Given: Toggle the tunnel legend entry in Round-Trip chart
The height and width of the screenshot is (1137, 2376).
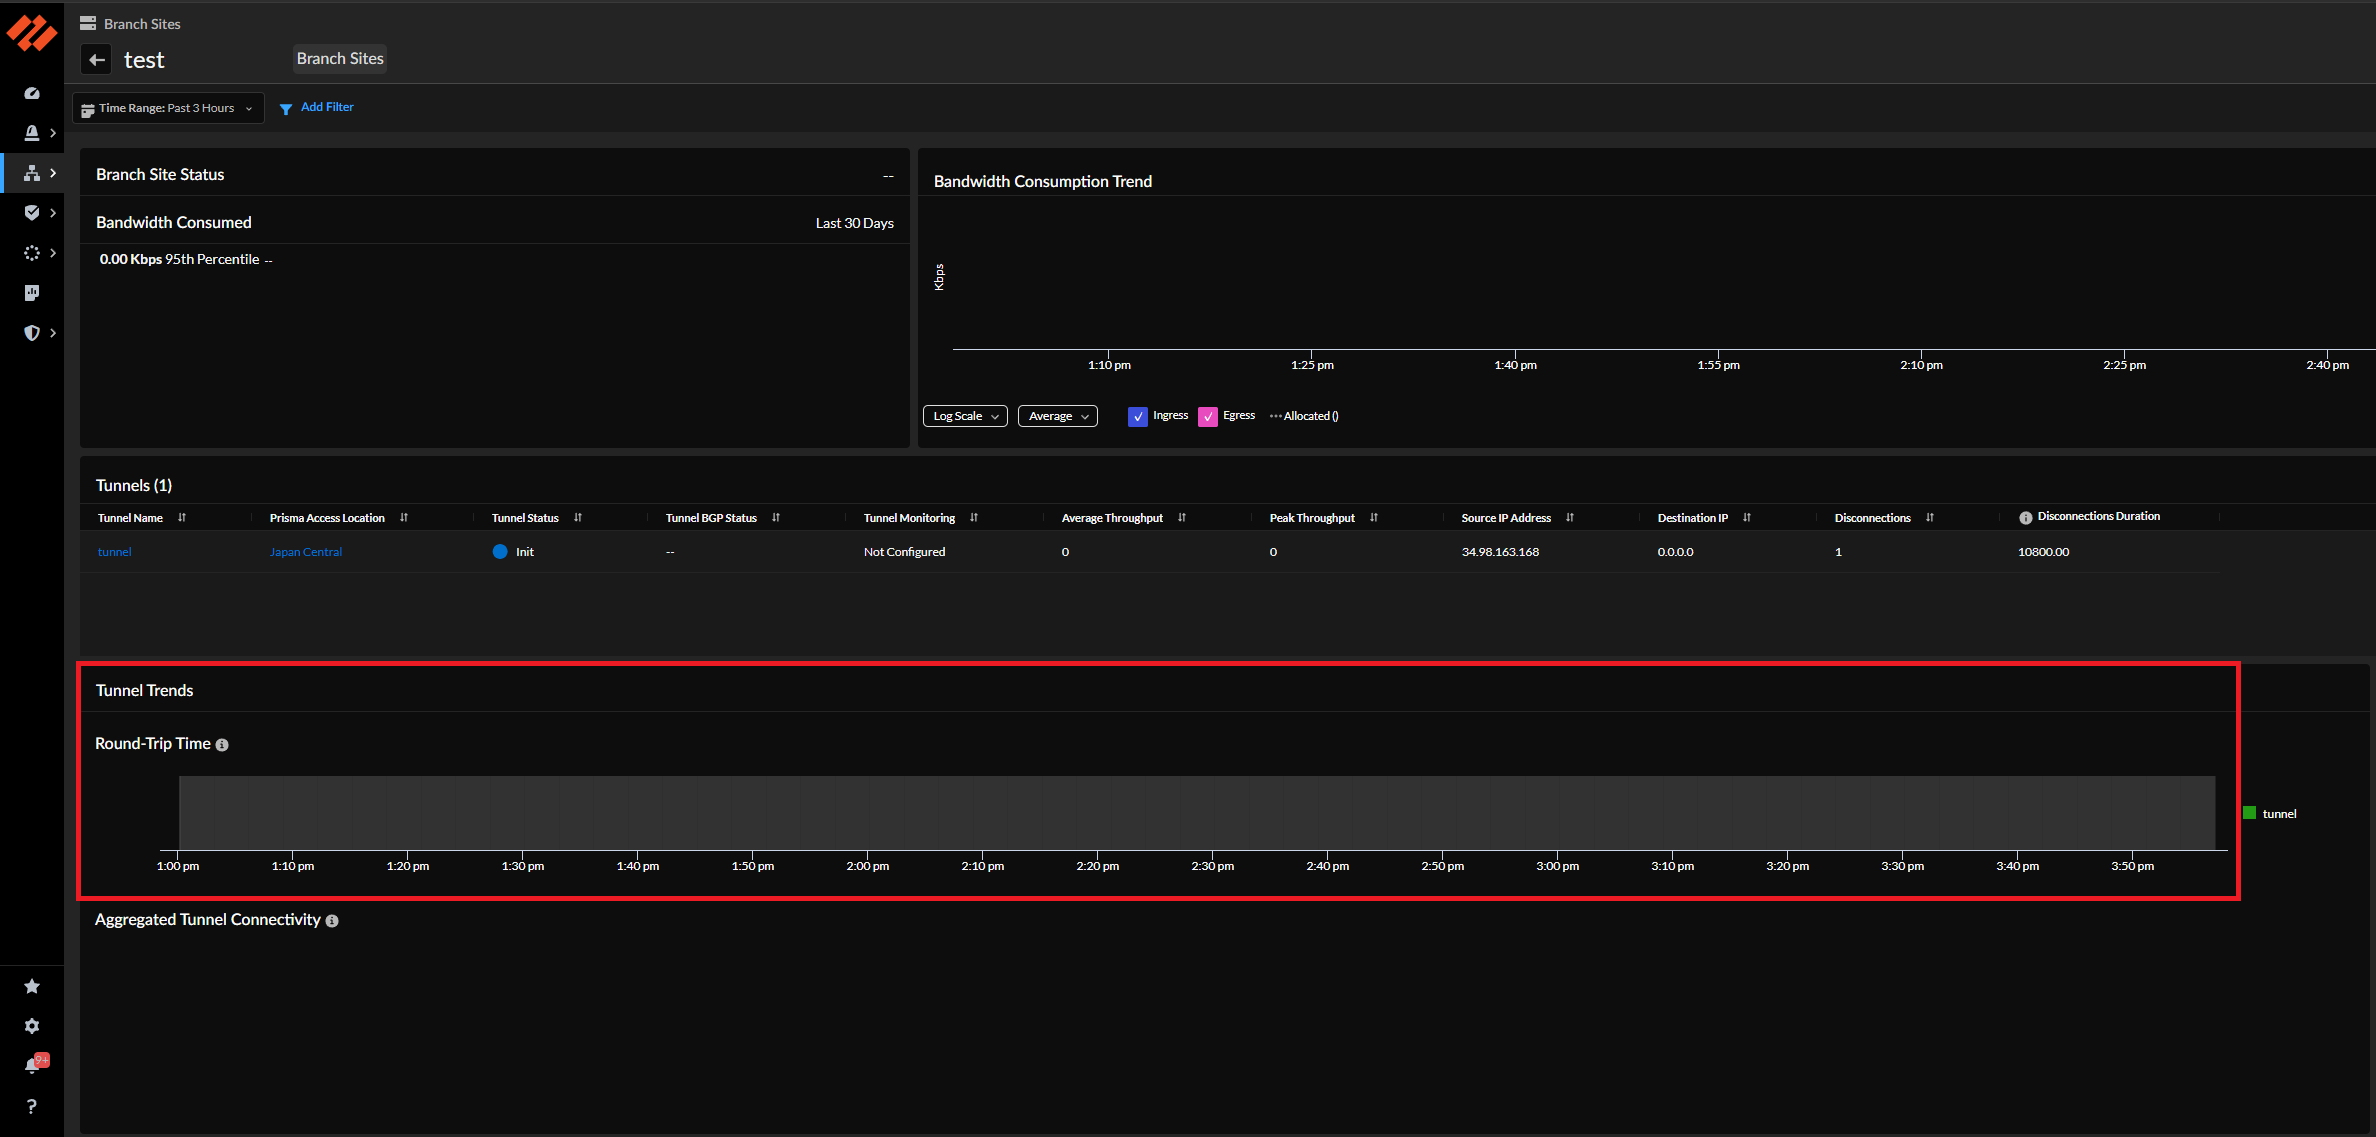Looking at the screenshot, I should 2270,814.
